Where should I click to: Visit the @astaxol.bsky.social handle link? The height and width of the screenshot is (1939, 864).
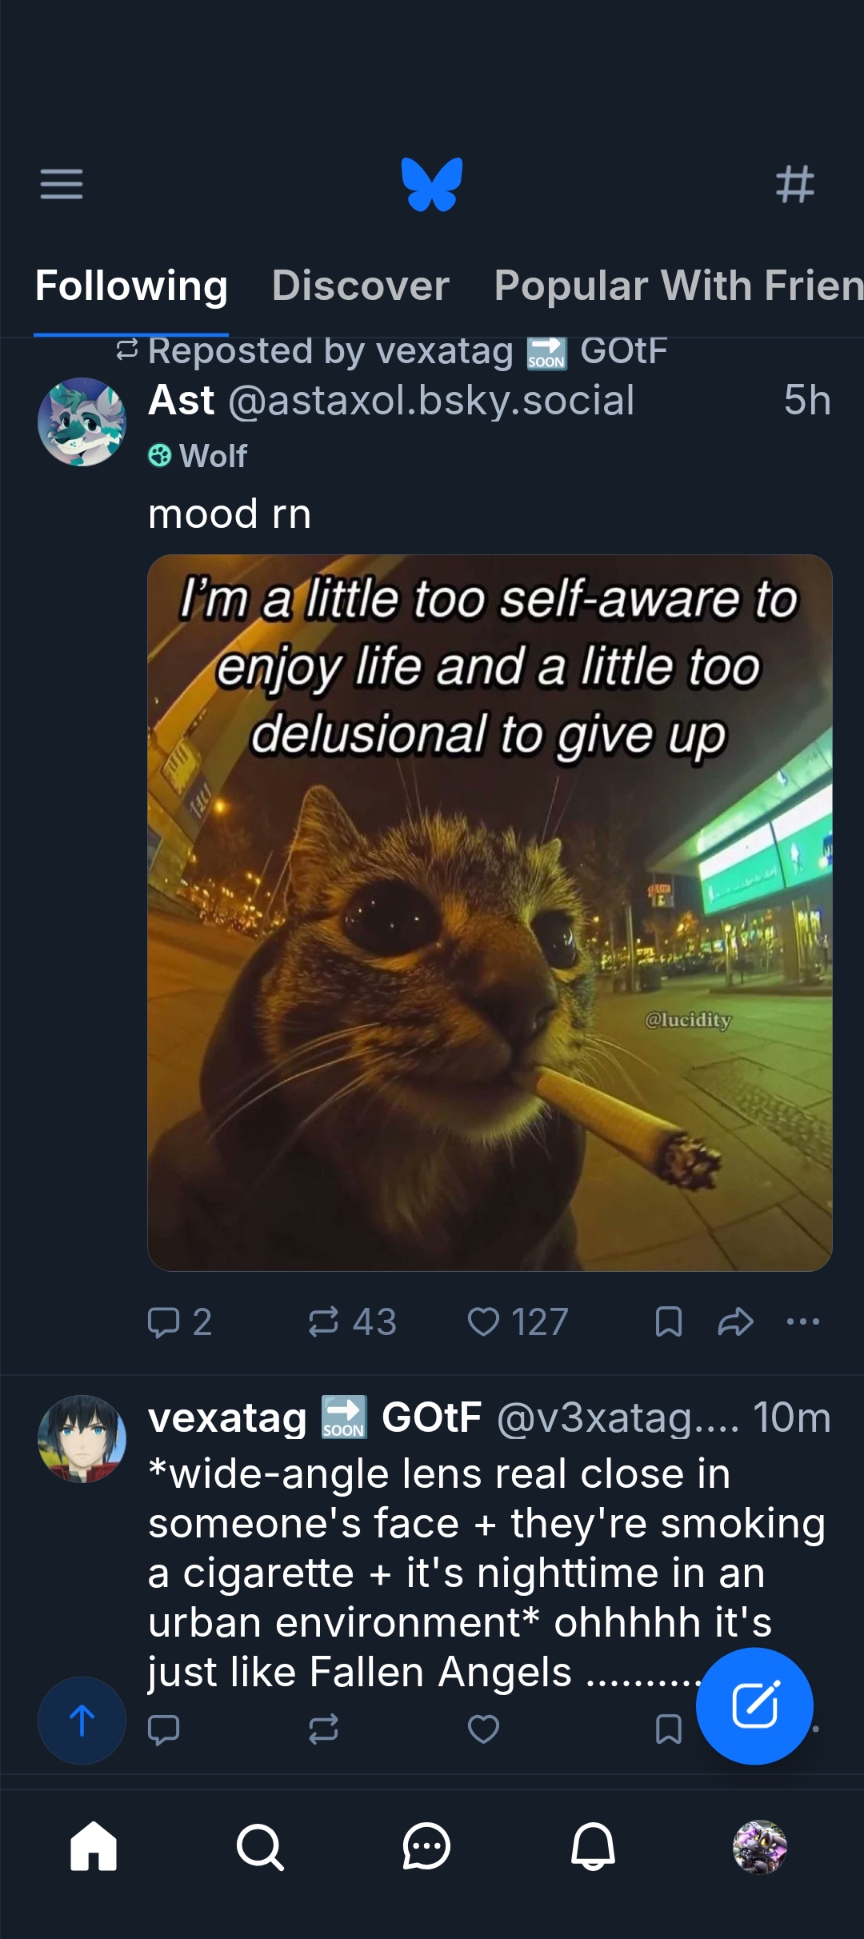pyautogui.click(x=431, y=401)
